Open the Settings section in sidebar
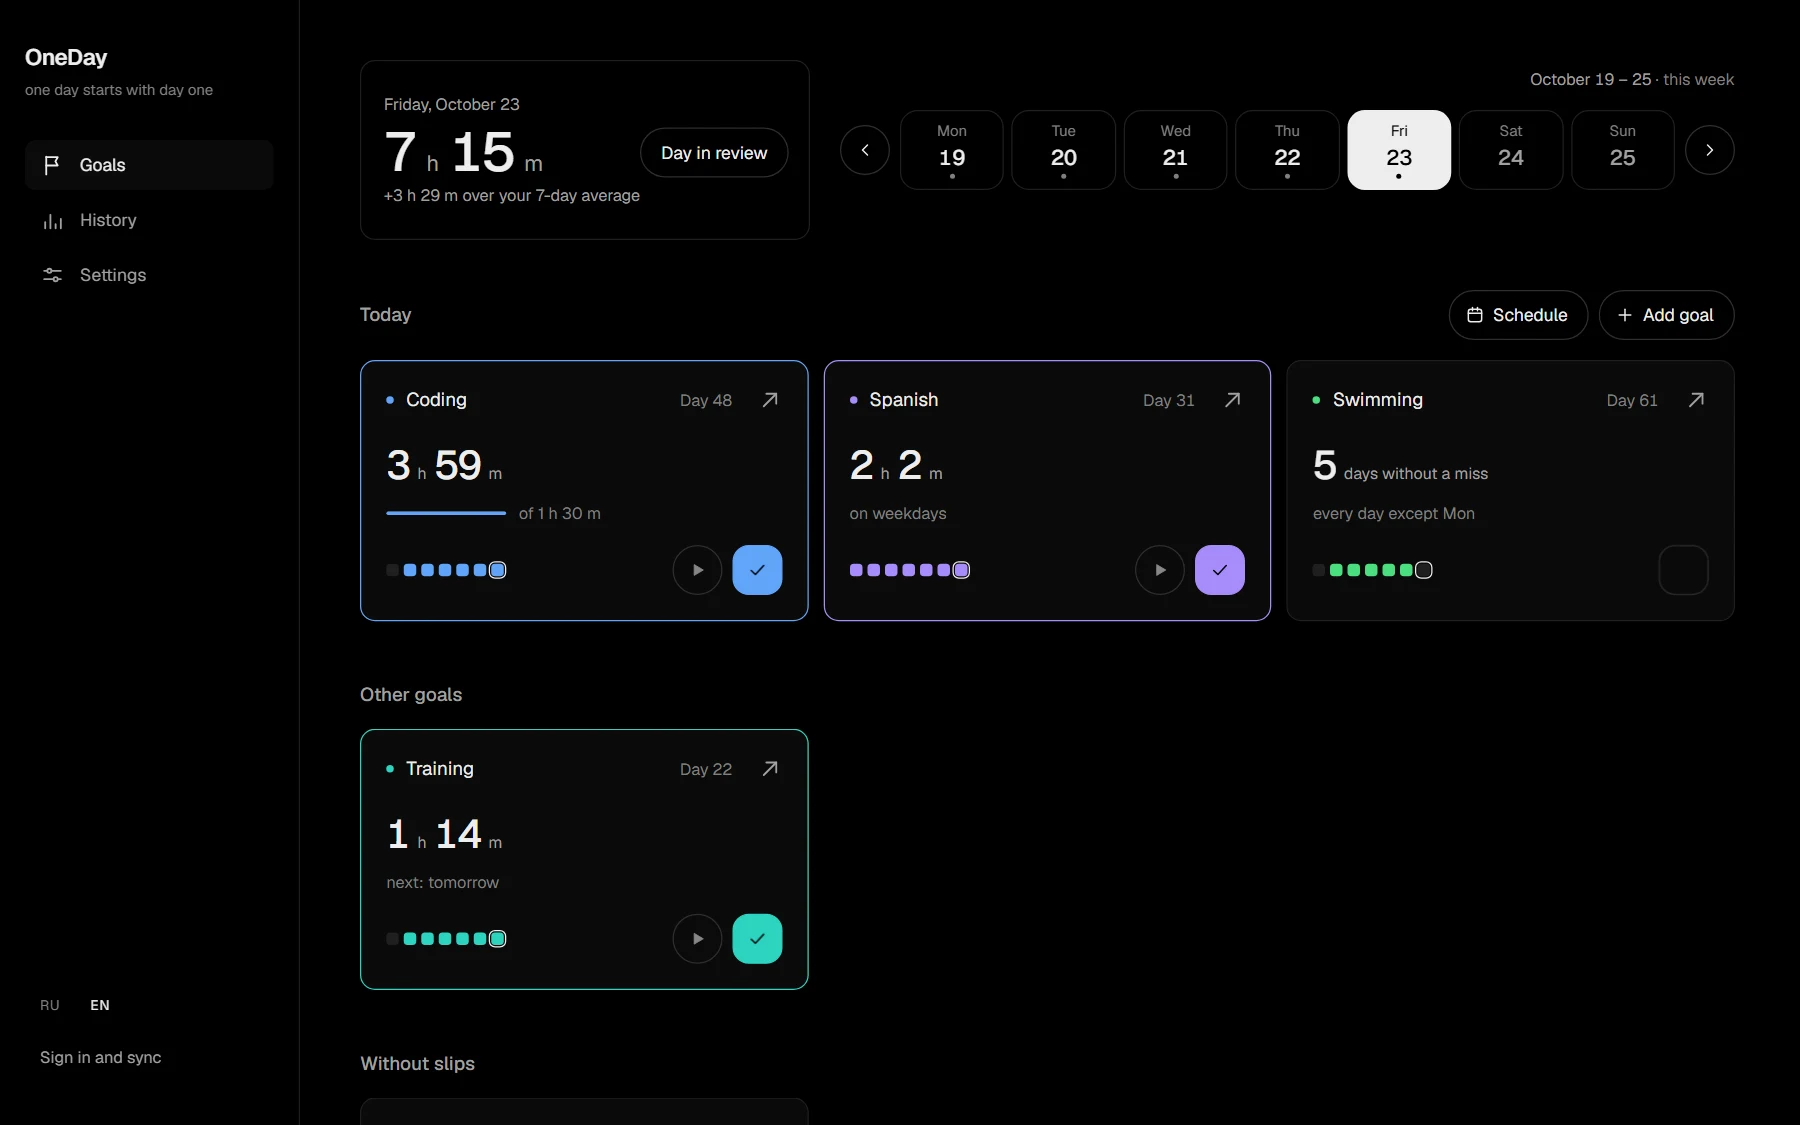Screen dimensions: 1800x1125 (x=149, y=275)
